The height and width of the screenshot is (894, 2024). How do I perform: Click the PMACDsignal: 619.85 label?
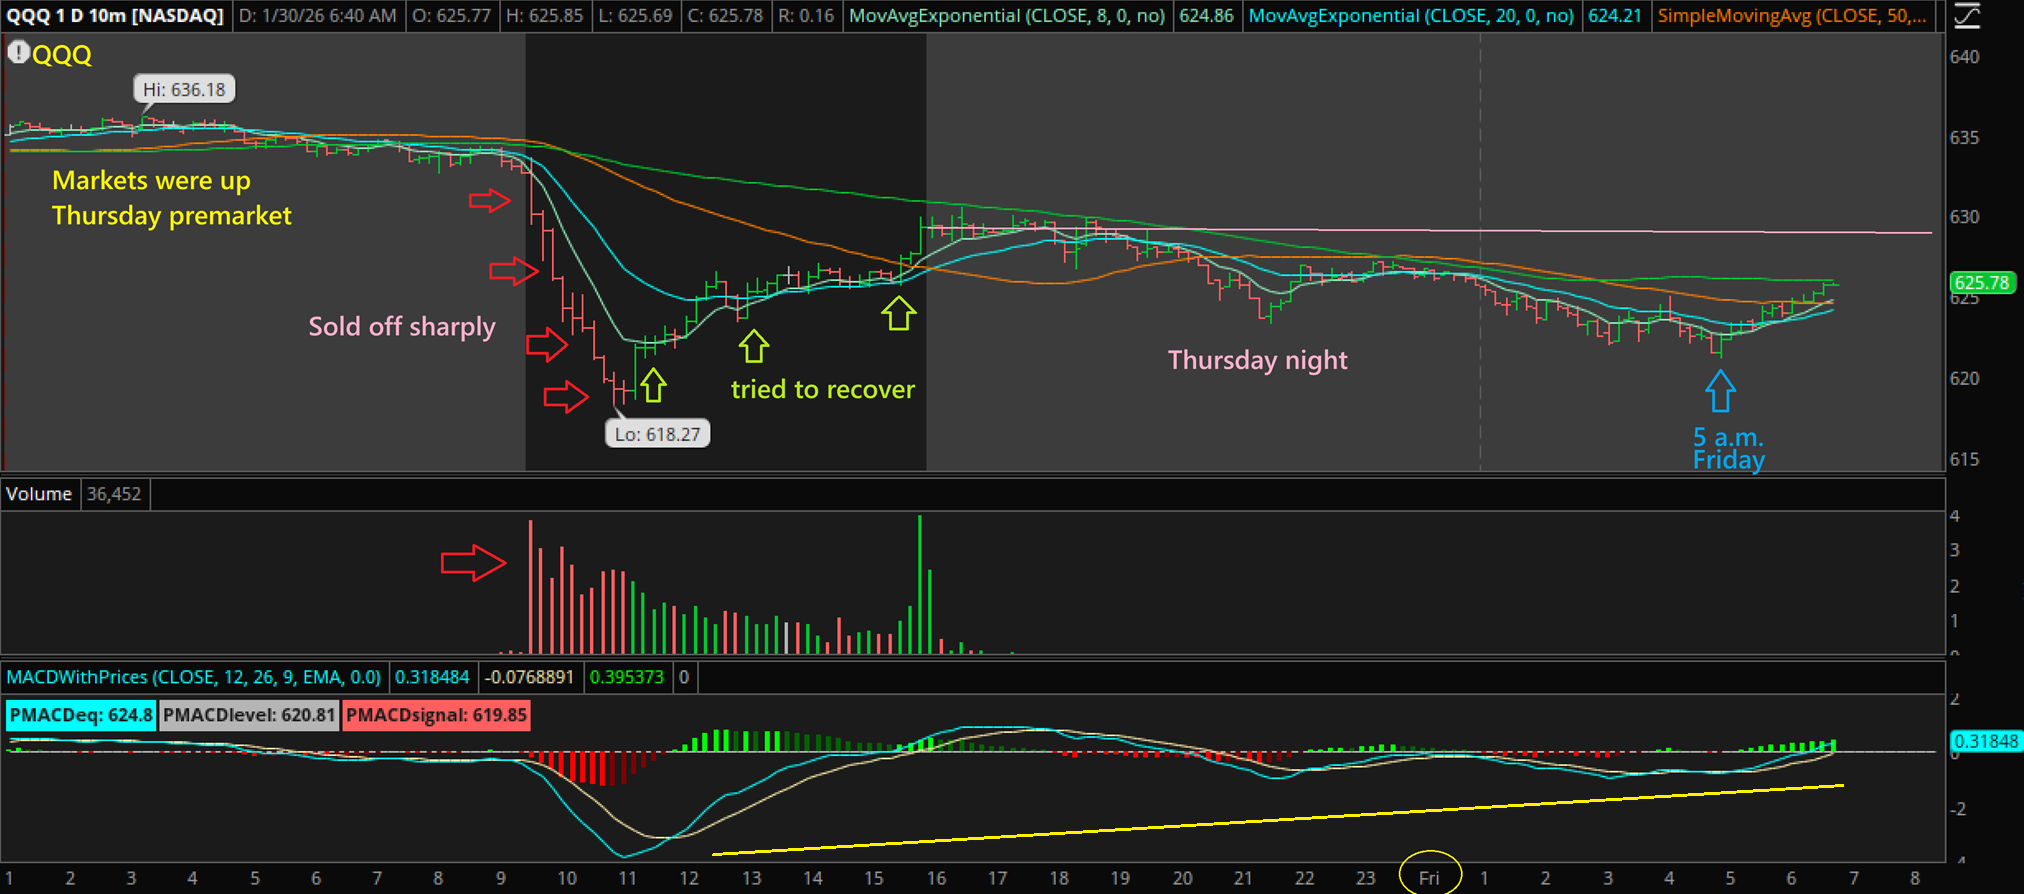click(x=436, y=715)
